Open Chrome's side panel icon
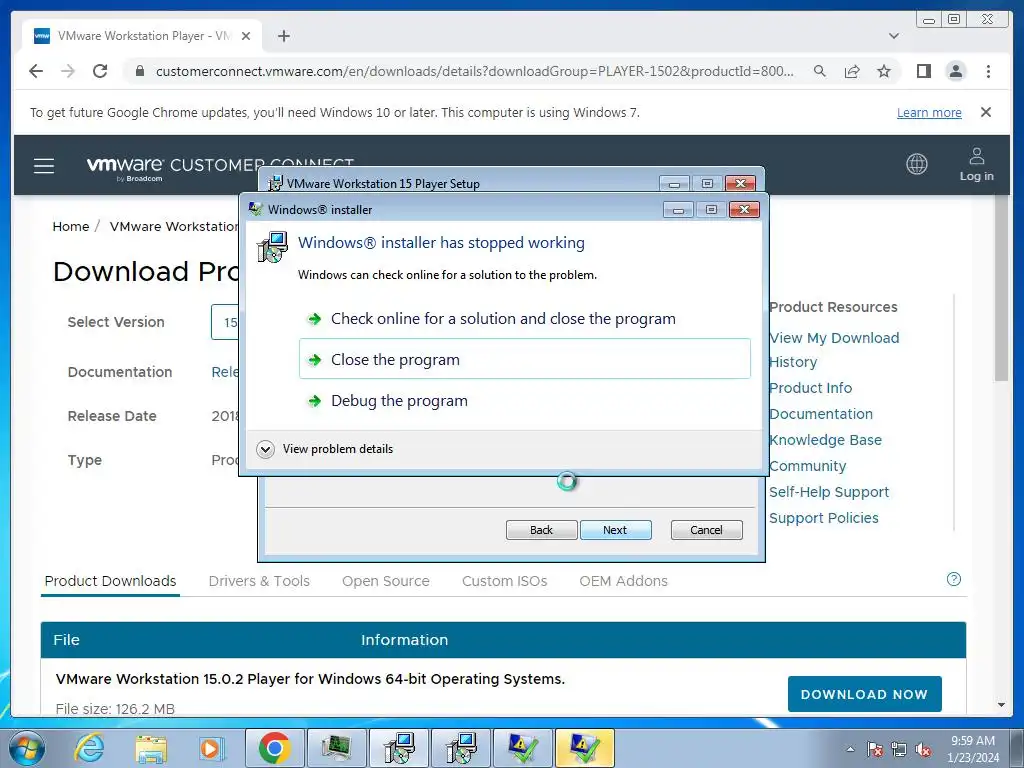The image size is (1024, 768). 923,71
